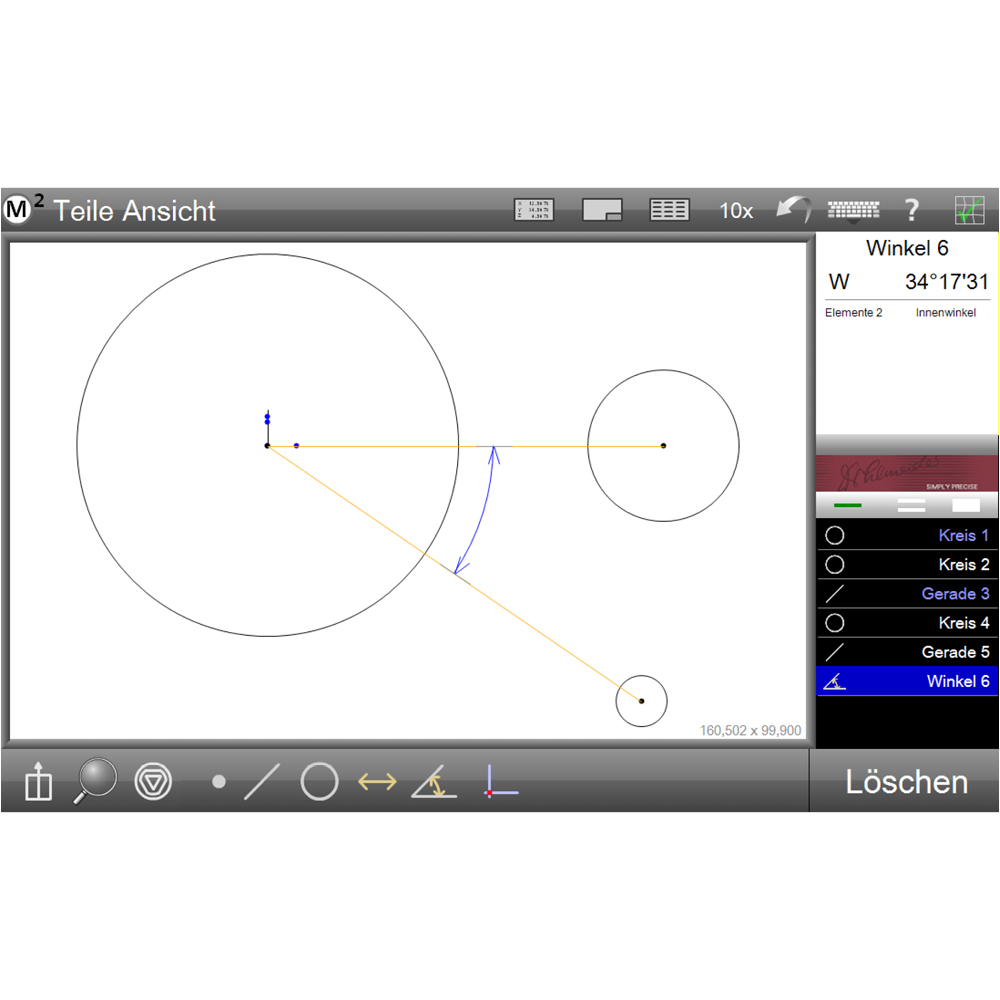Toggle Innenwinkel mode for Winkel 6
Image resolution: width=1000 pixels, height=1000 pixels.
[x=945, y=312]
